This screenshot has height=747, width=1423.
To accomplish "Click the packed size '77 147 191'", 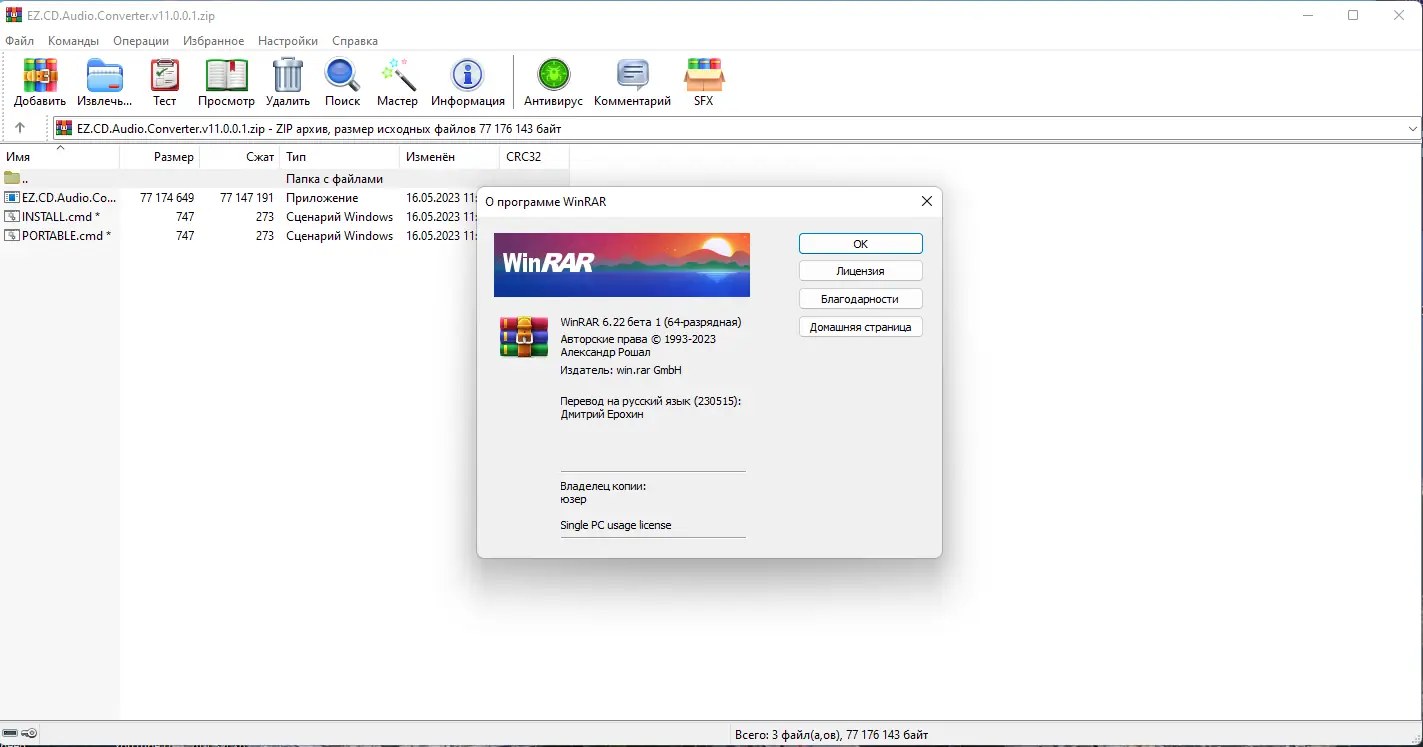I will tap(247, 198).
